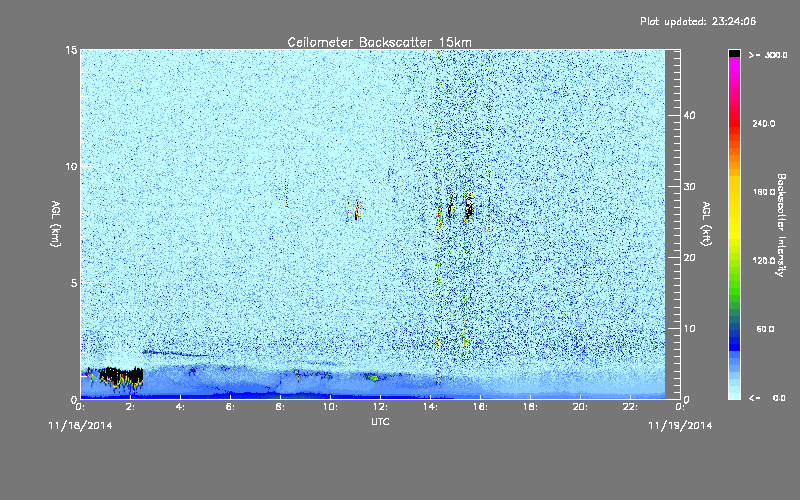Click the 15 tick on AGL km axis
The image size is (800, 500).
(x=71, y=50)
